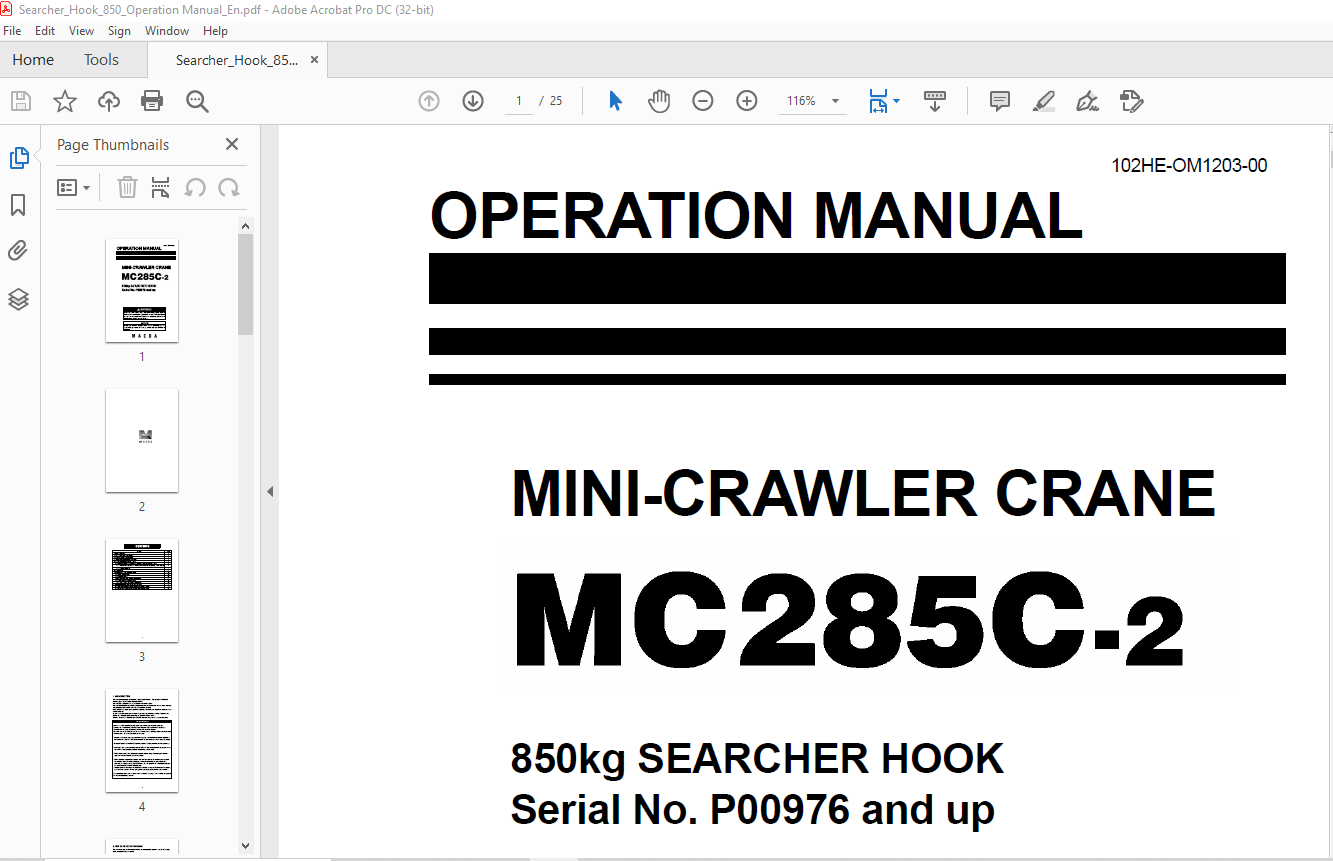Screen dimensions: 1333x861
Task: Open the Layers panel
Action: pos(18,299)
